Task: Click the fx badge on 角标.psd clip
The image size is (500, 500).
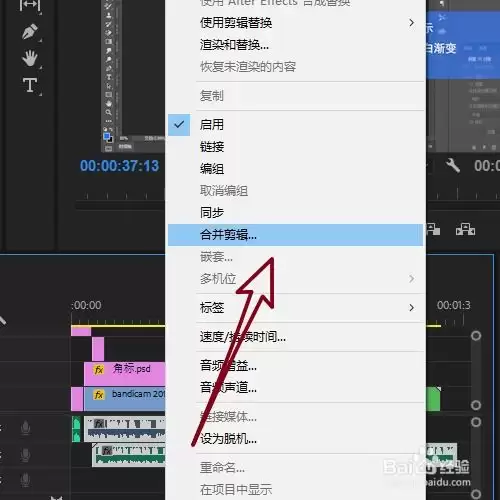Action: 99,370
